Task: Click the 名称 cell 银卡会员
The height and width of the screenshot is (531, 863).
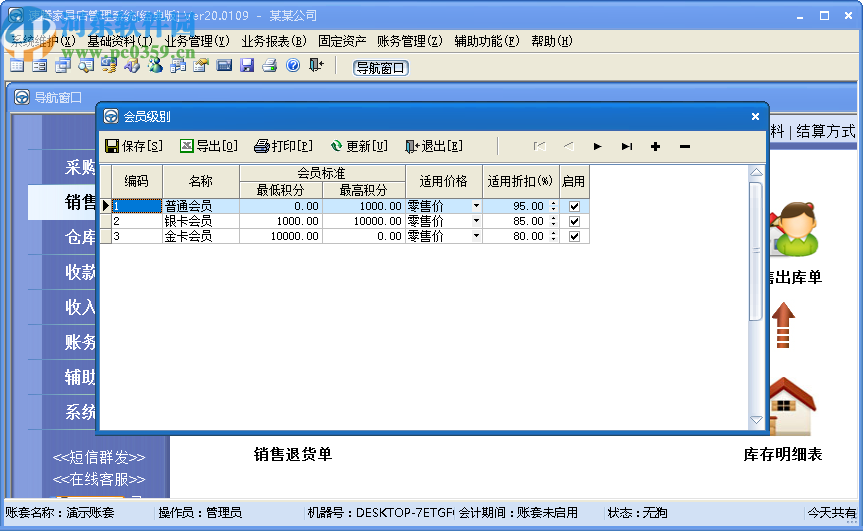Action: pos(201,221)
